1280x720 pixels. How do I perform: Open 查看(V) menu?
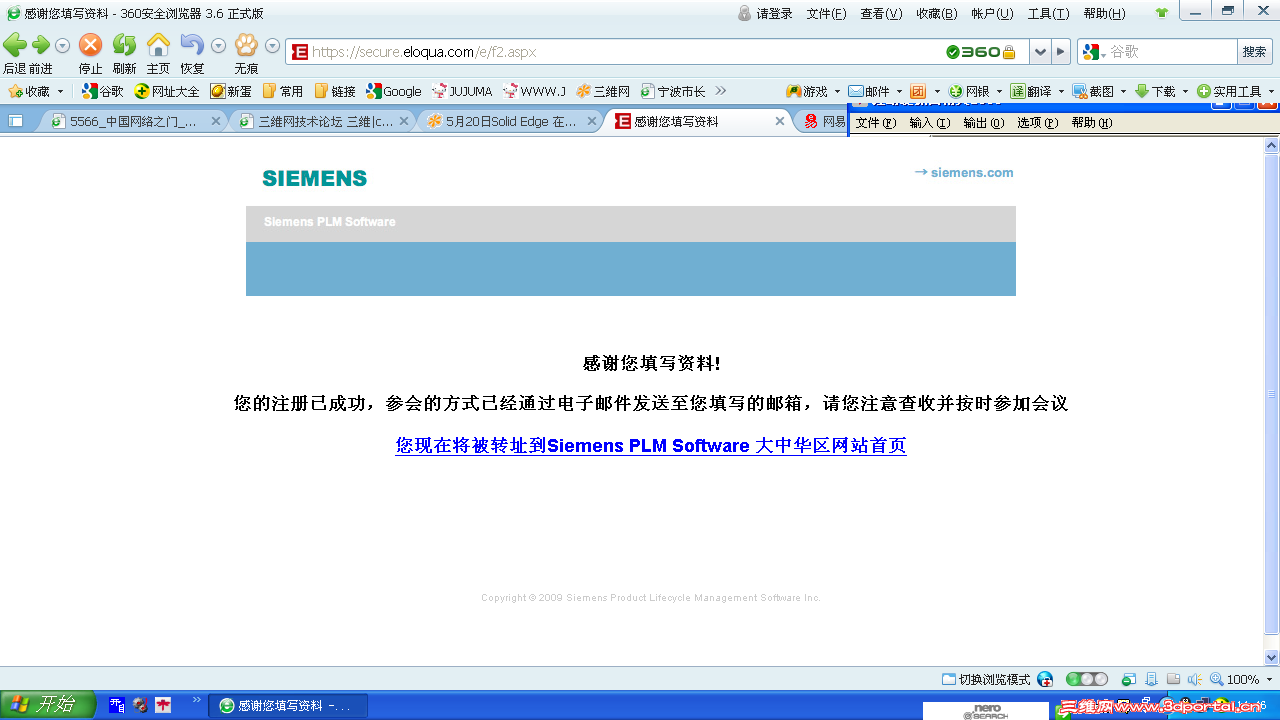tap(881, 13)
